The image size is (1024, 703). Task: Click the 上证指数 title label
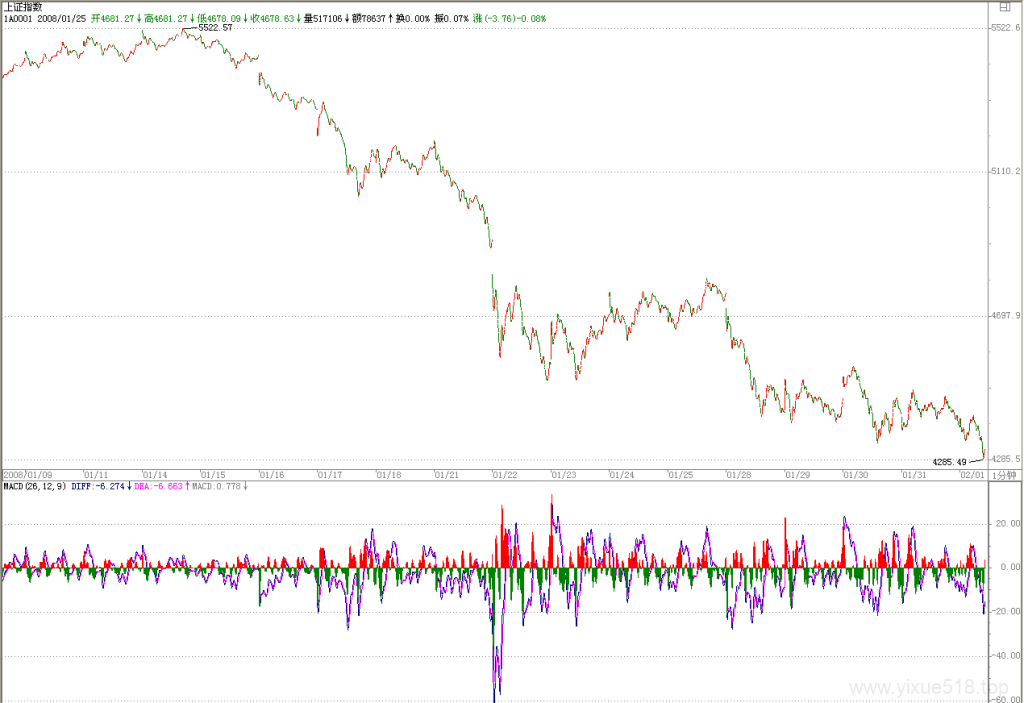coord(24,7)
